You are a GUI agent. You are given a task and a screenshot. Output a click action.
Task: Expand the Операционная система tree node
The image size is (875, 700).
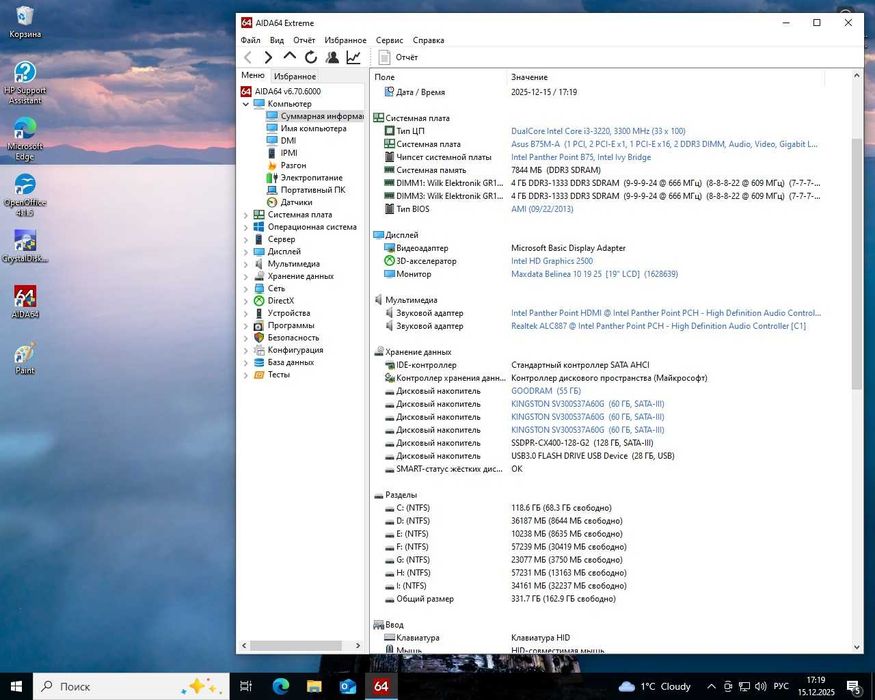click(x=246, y=227)
